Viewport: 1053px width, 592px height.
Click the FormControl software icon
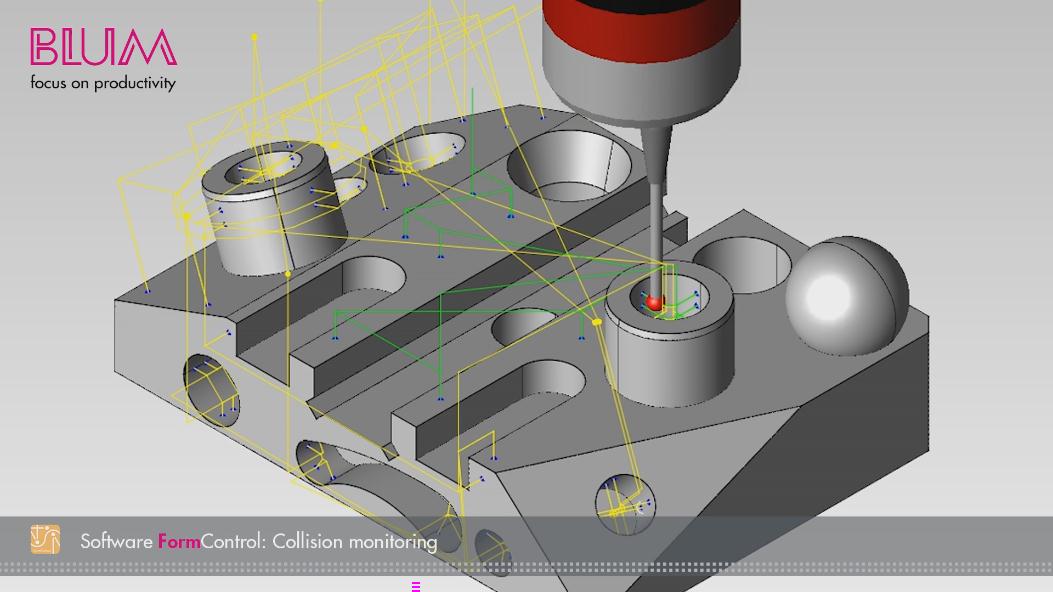45,540
